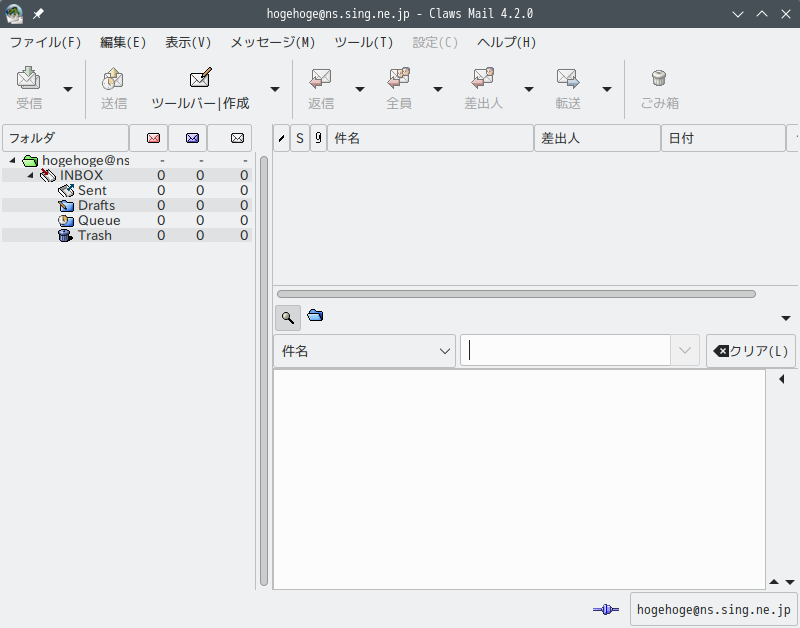Open the ツール(T) menu
800x628 pixels.
tap(364, 42)
